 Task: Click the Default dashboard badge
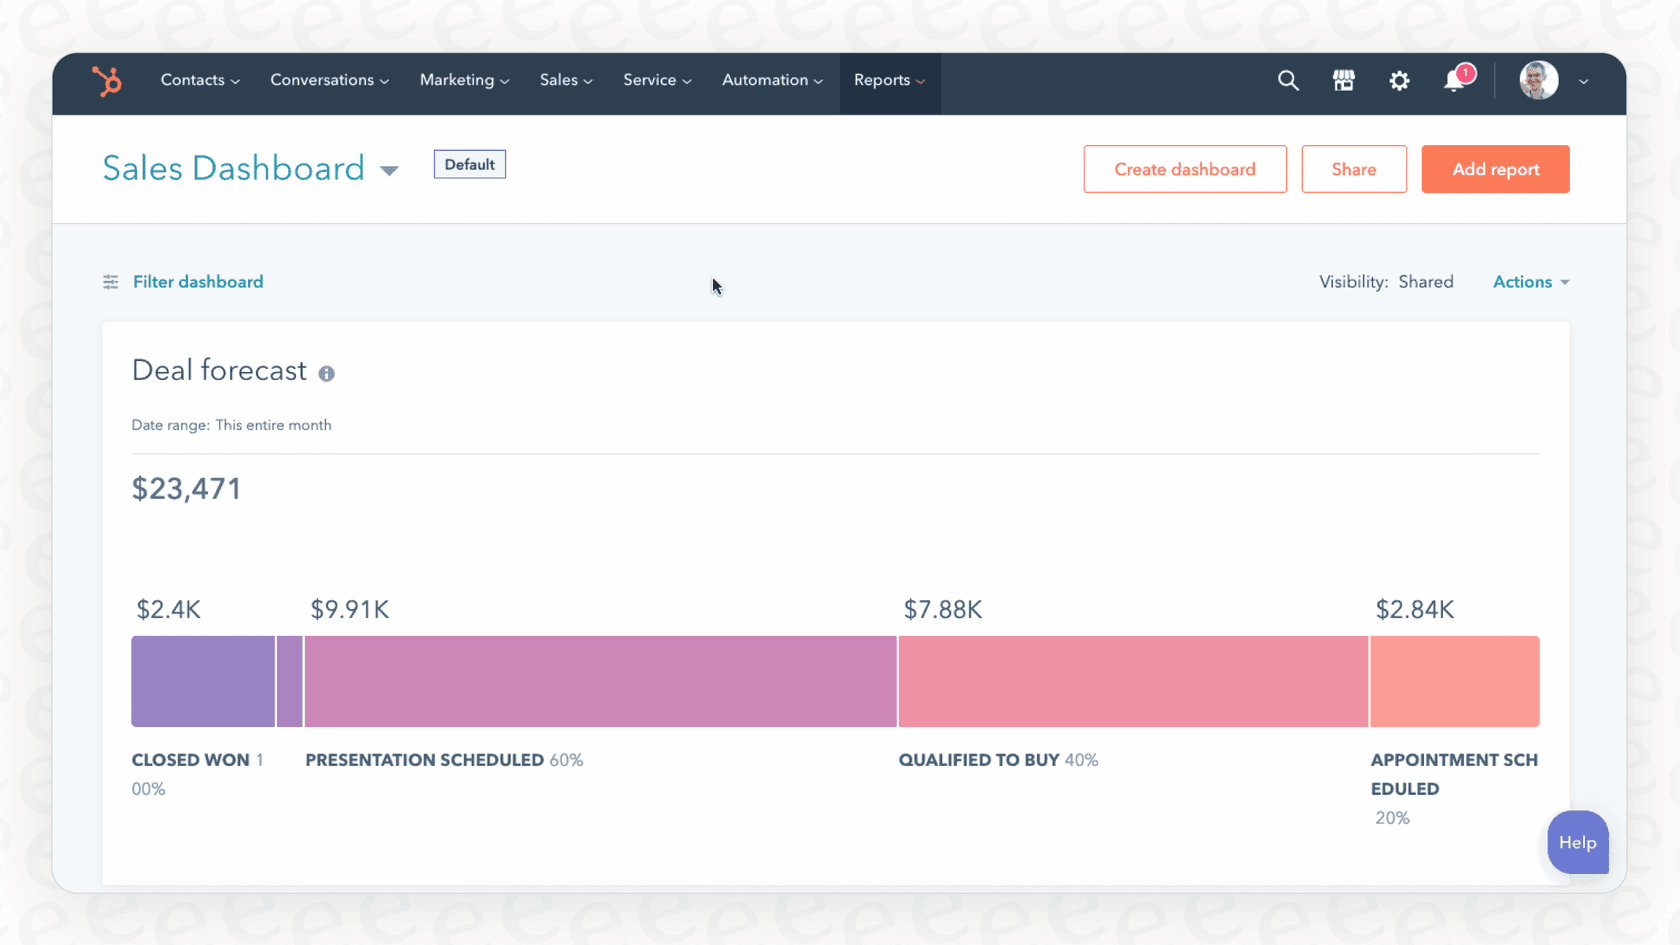pyautogui.click(x=469, y=163)
